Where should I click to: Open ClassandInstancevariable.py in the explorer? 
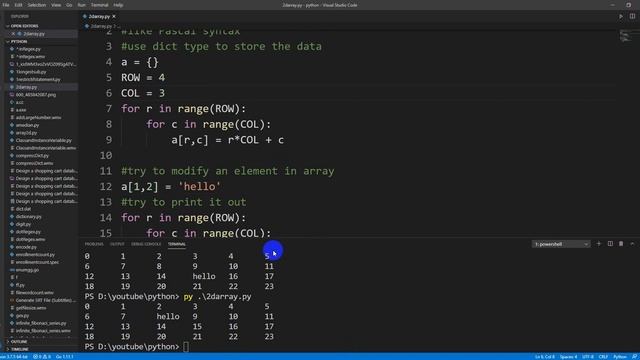(44, 140)
